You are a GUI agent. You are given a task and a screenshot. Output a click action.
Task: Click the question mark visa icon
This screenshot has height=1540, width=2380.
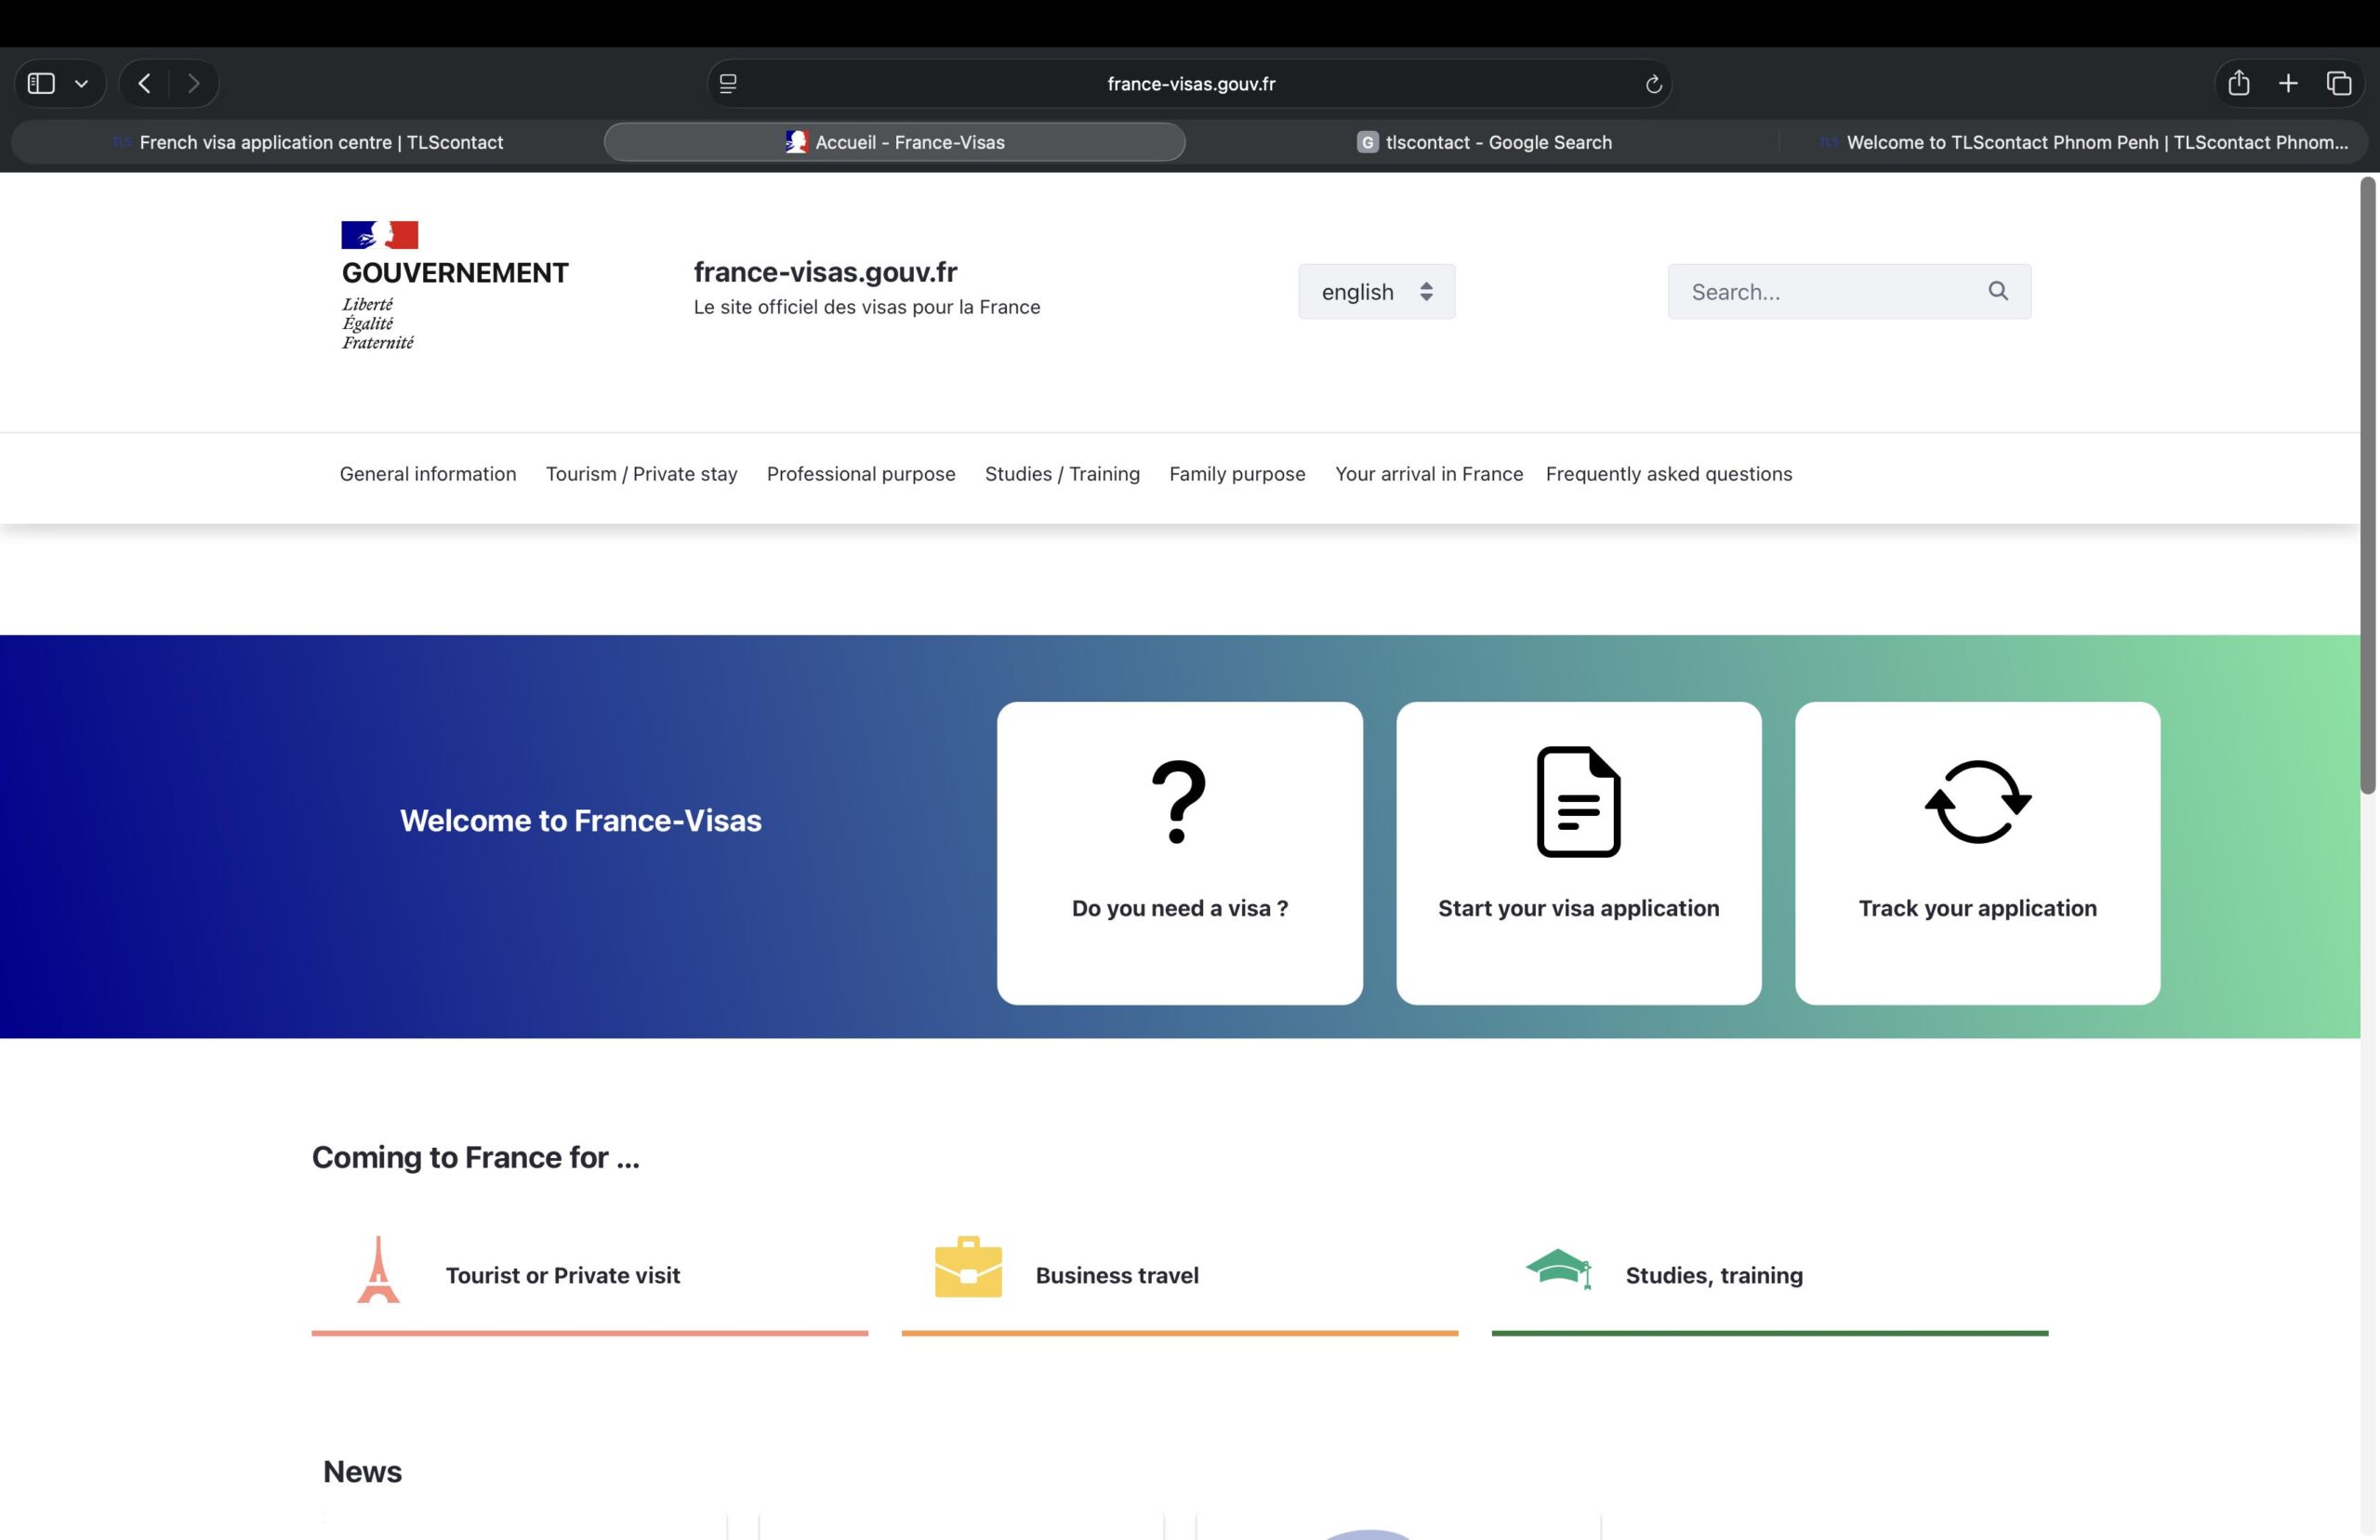pyautogui.click(x=1179, y=802)
